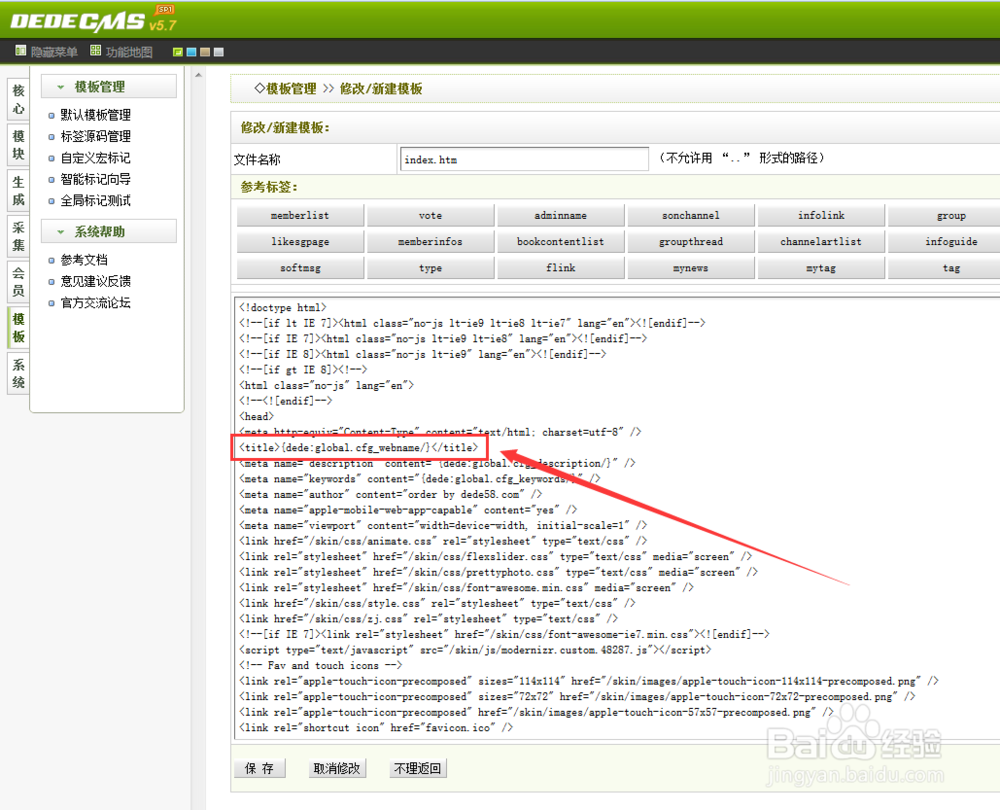
Task: Insert the flink reference tag
Action: click(561, 268)
